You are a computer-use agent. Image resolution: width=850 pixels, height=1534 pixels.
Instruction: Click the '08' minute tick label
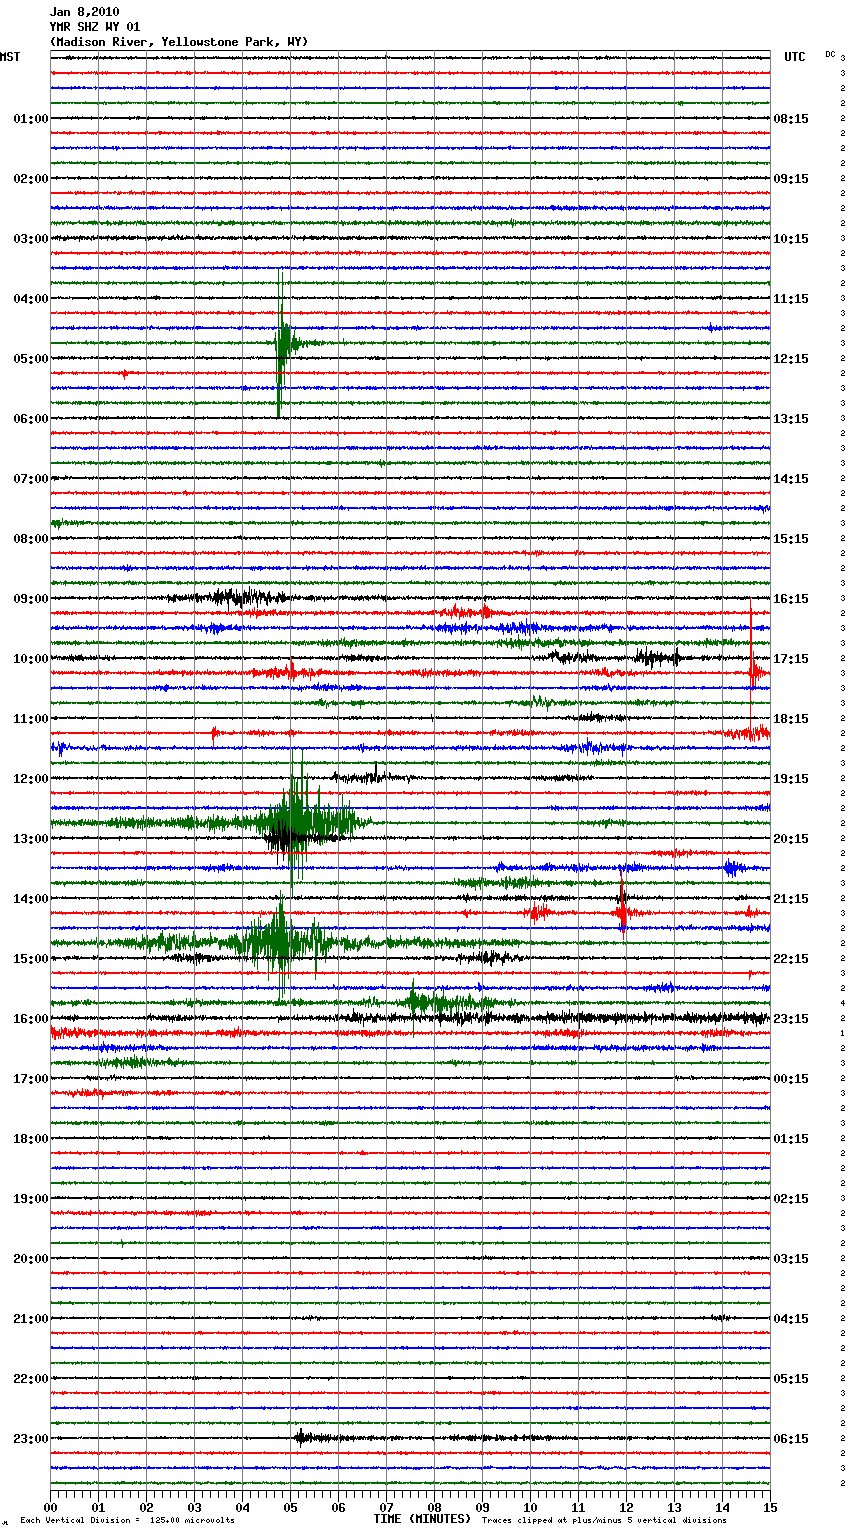pos(434,1507)
